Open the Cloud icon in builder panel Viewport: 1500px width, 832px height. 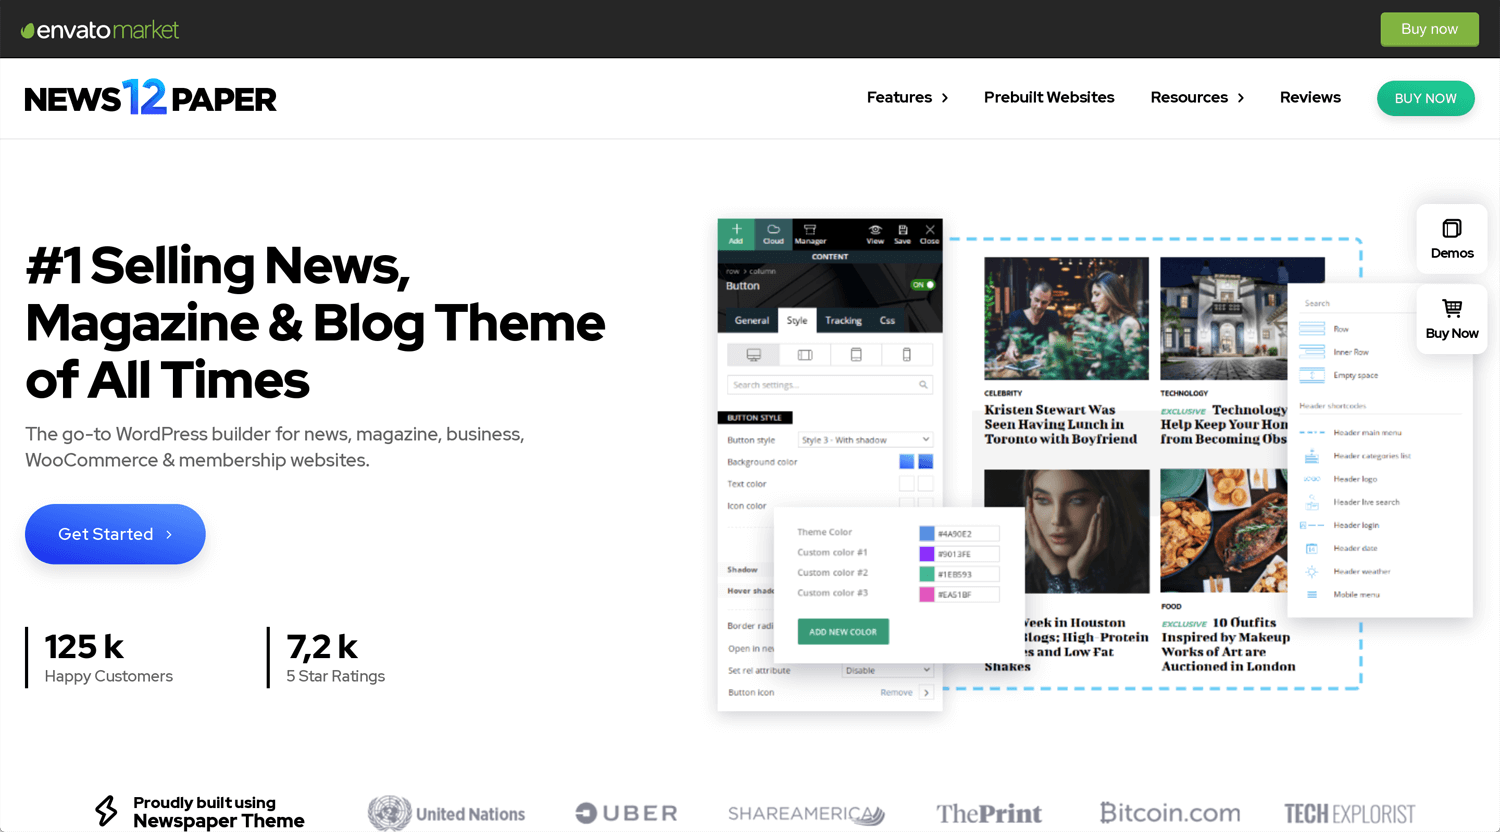773,233
